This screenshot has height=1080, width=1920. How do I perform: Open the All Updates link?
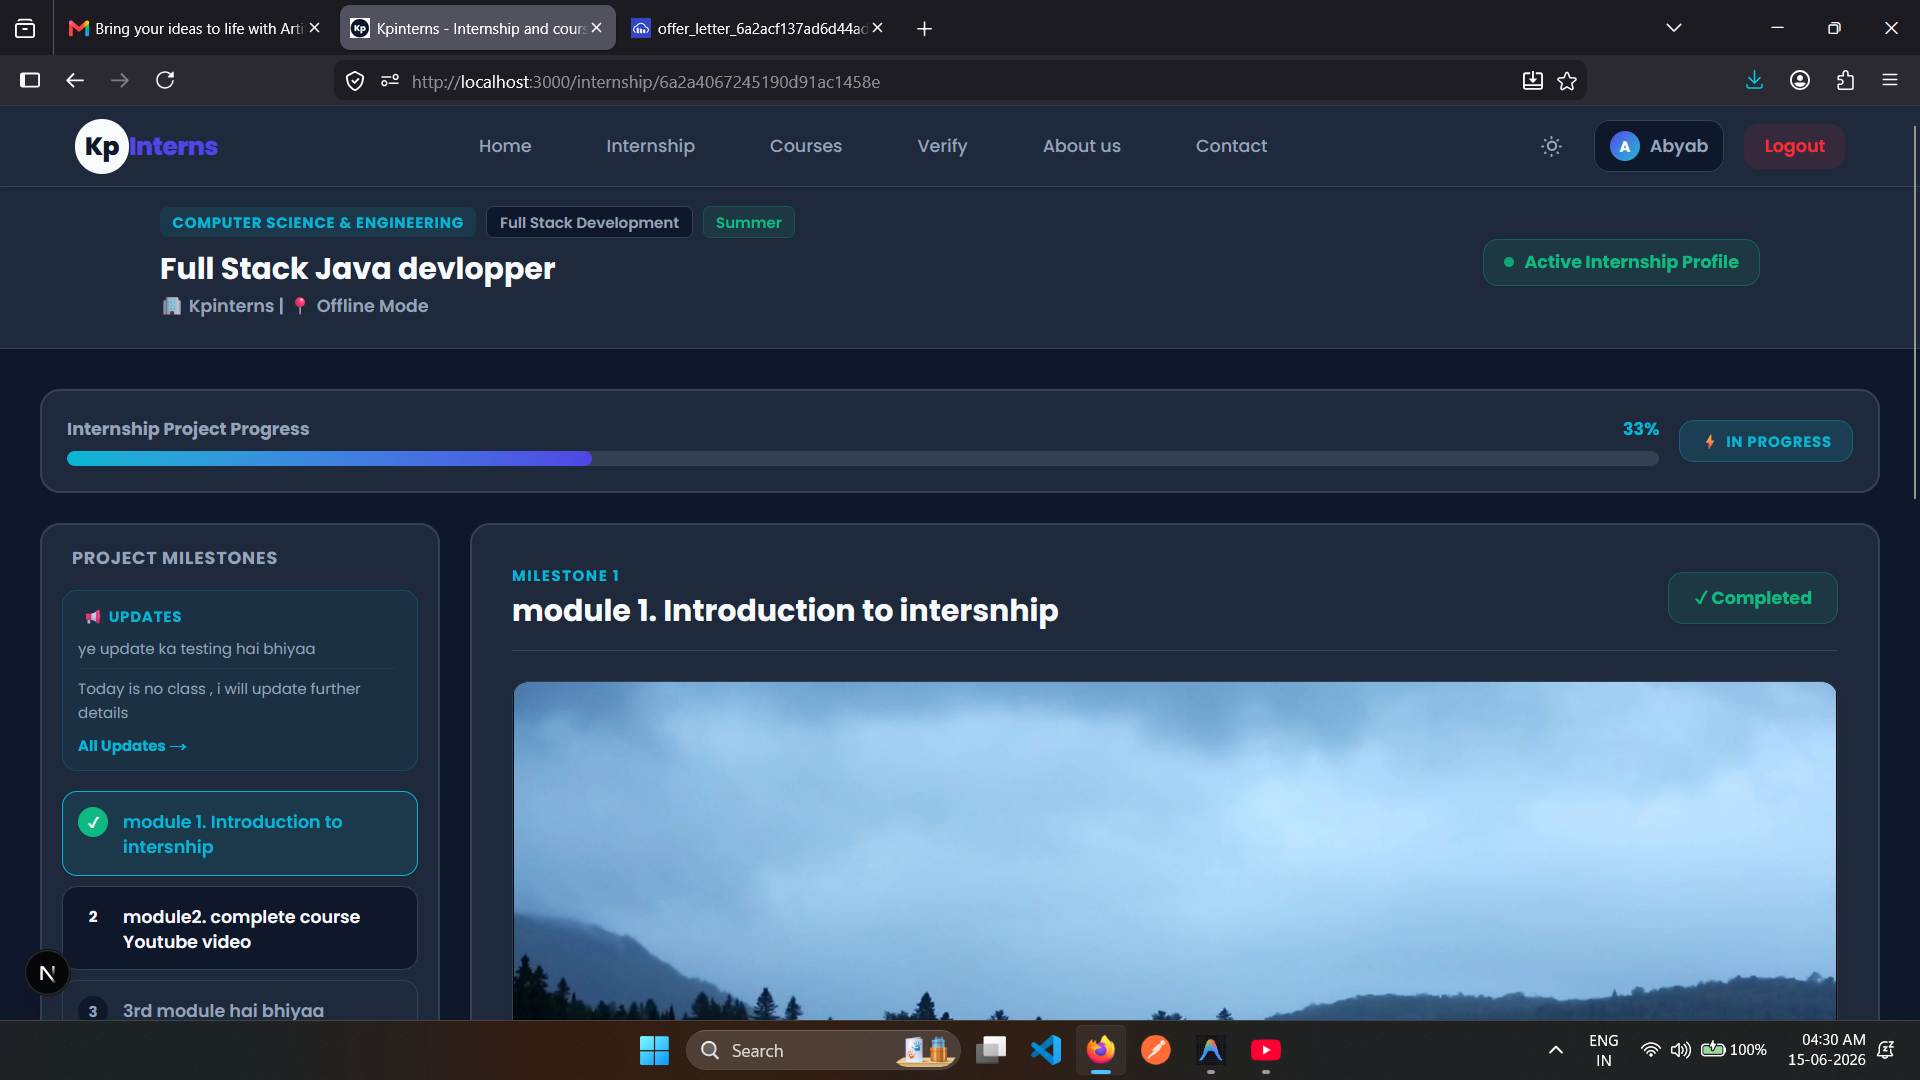pos(132,746)
